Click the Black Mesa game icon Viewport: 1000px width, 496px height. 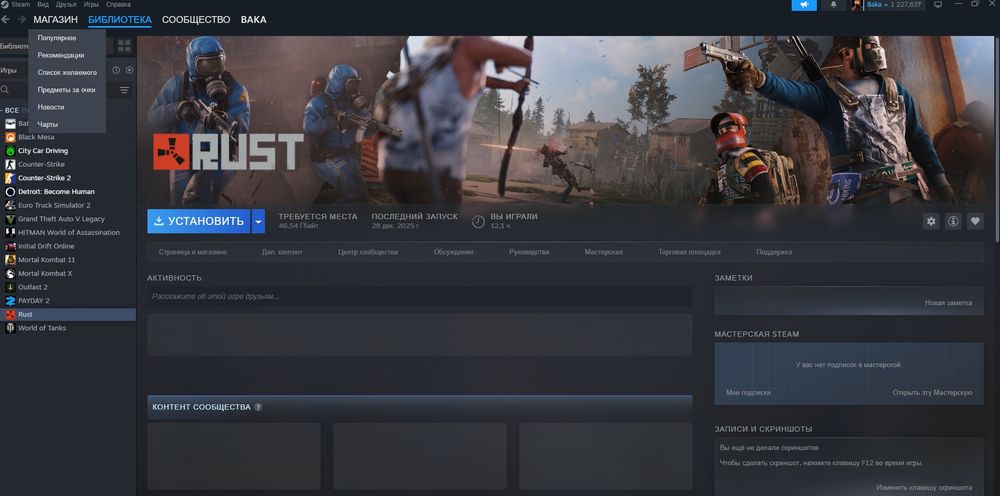coord(10,137)
